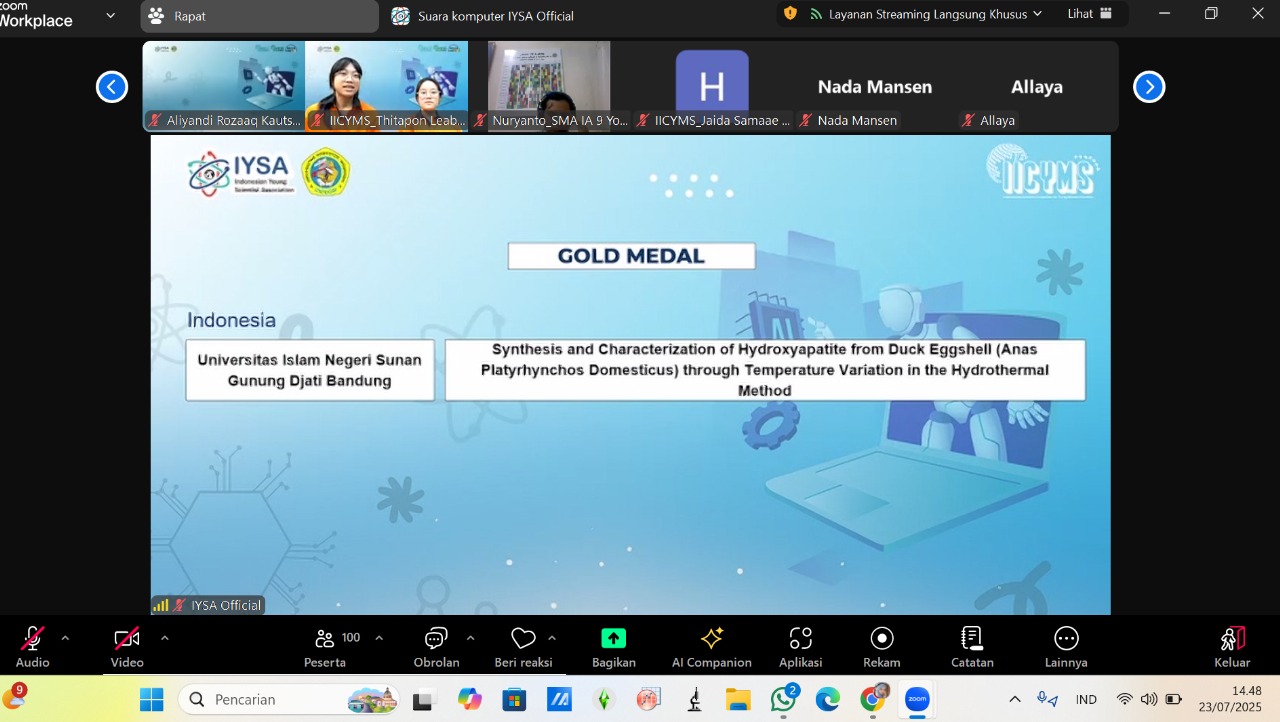Open the Obrolan chat panel
1280x722 pixels.
point(436,640)
